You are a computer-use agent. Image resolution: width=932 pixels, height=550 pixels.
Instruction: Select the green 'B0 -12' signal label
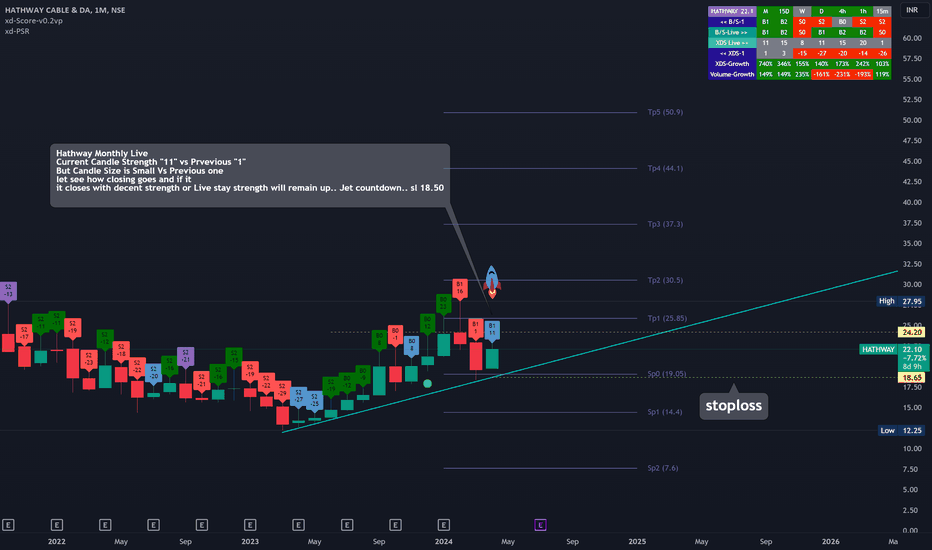(x=347, y=382)
